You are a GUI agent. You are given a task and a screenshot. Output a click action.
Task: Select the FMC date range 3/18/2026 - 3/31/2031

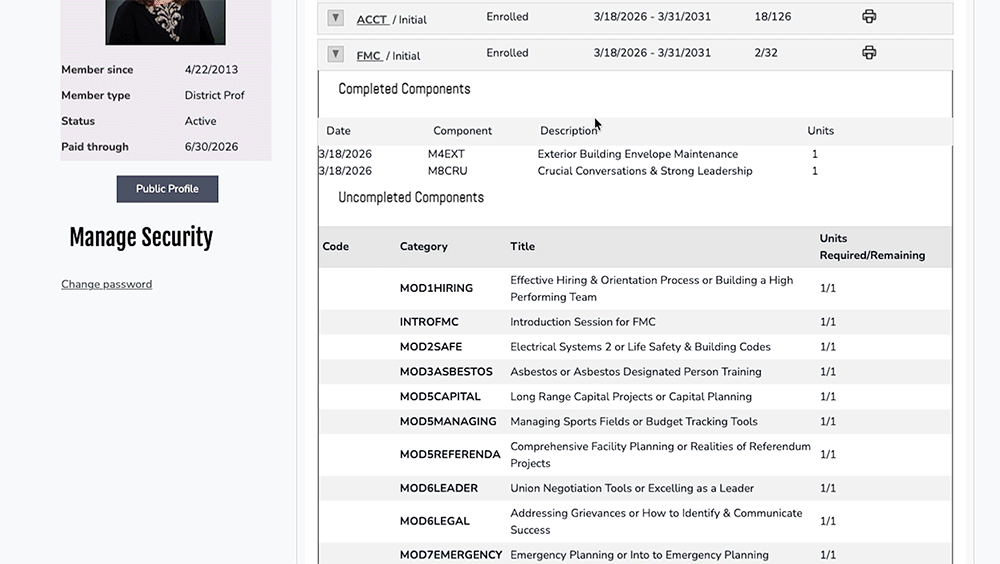click(x=652, y=54)
